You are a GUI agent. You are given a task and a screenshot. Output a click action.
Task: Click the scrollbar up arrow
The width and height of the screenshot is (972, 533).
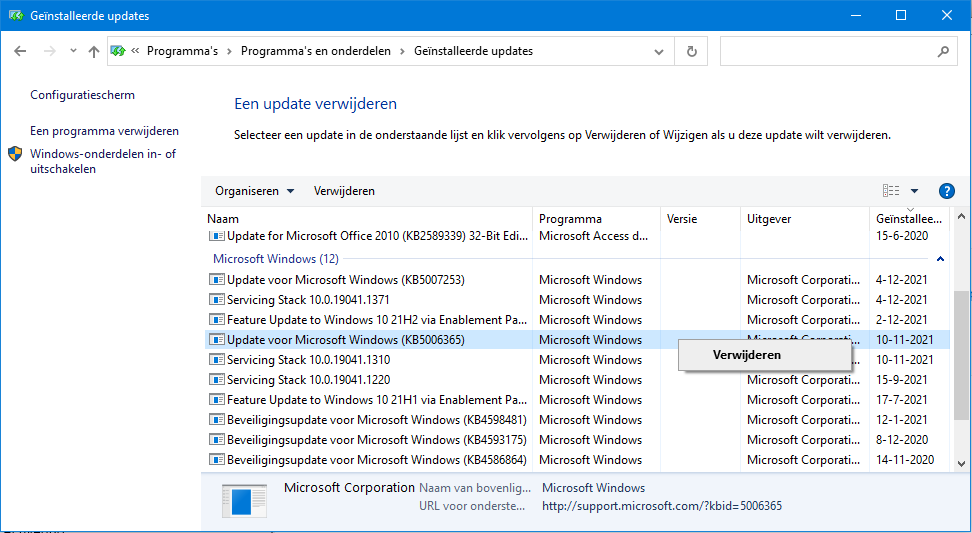point(961,217)
